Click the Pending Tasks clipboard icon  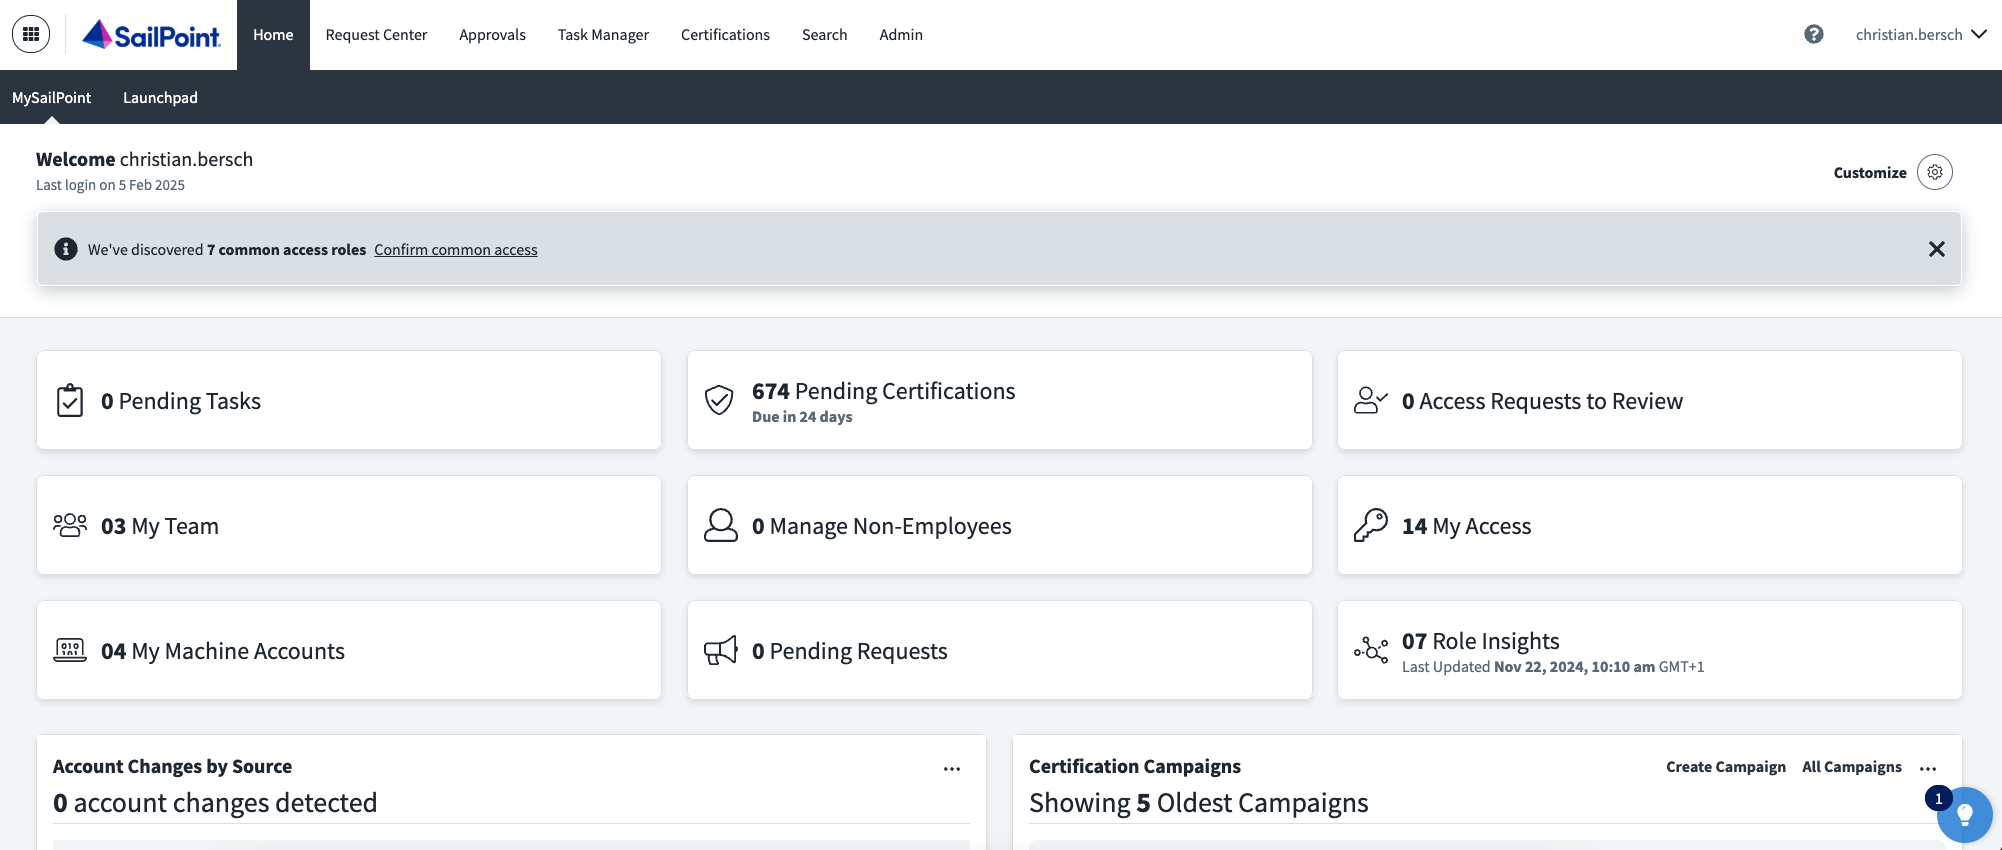click(70, 400)
